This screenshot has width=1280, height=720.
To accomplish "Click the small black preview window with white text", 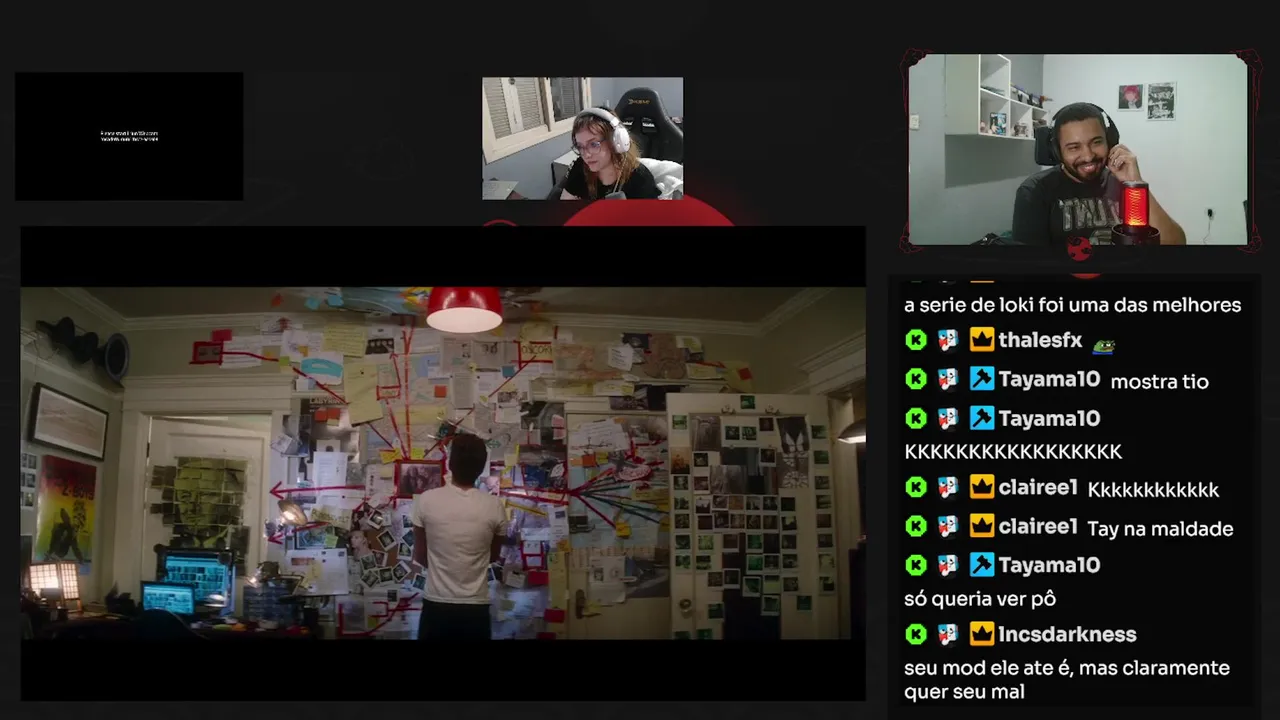I will 129,136.
